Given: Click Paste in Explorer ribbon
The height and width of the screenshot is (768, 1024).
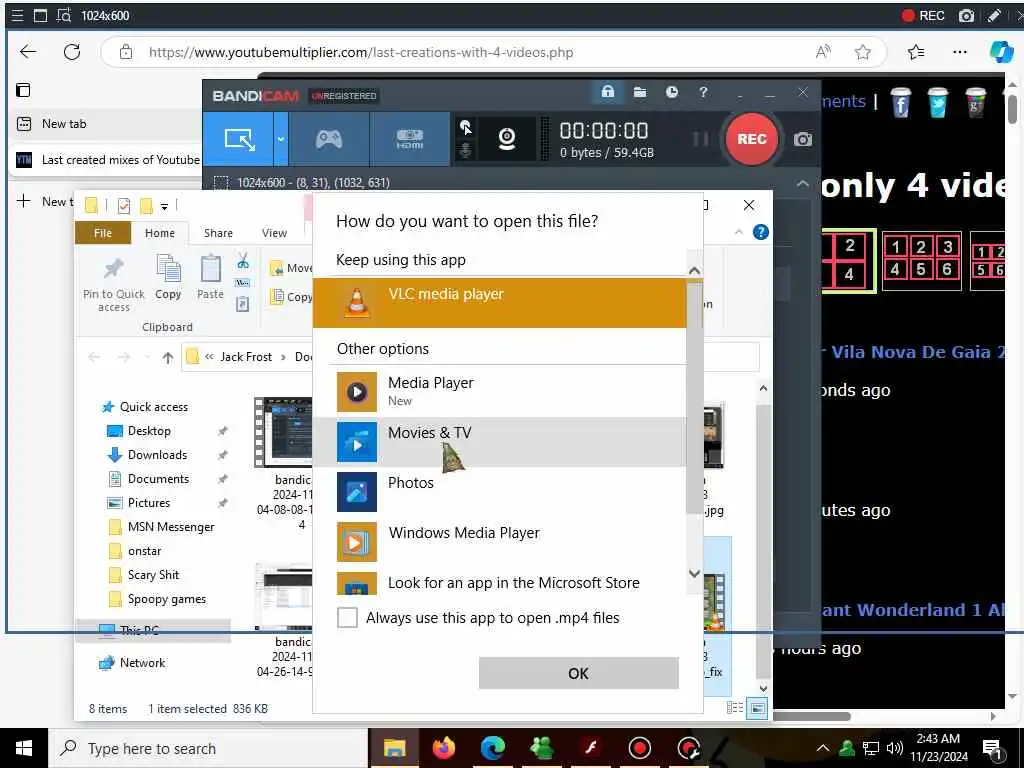Looking at the screenshot, I should 210,278.
